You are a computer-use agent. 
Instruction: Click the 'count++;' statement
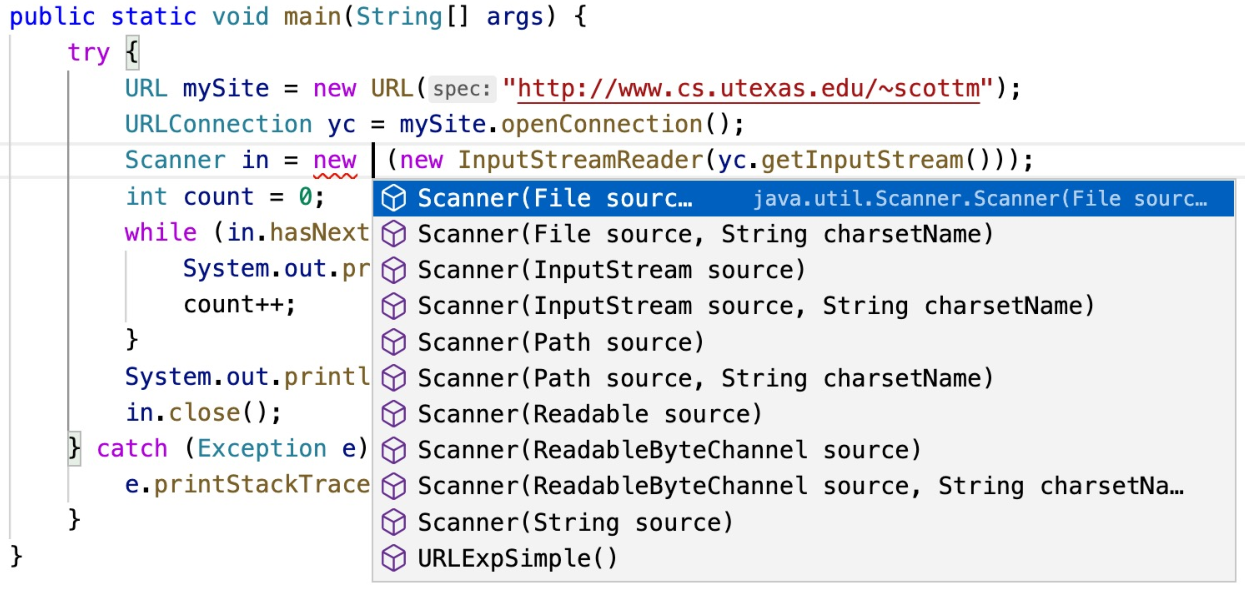coord(240,305)
